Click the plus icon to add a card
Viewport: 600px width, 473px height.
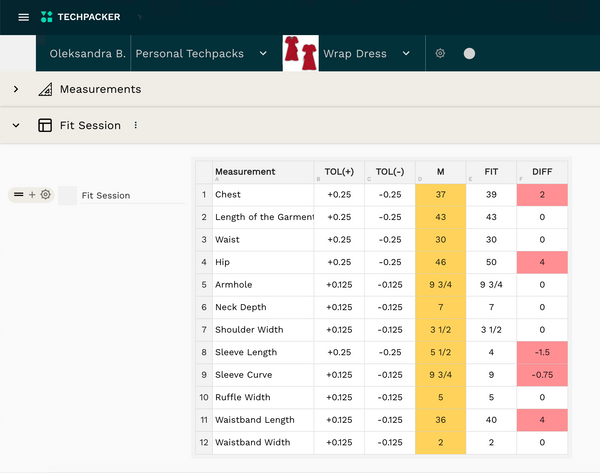pos(31,195)
